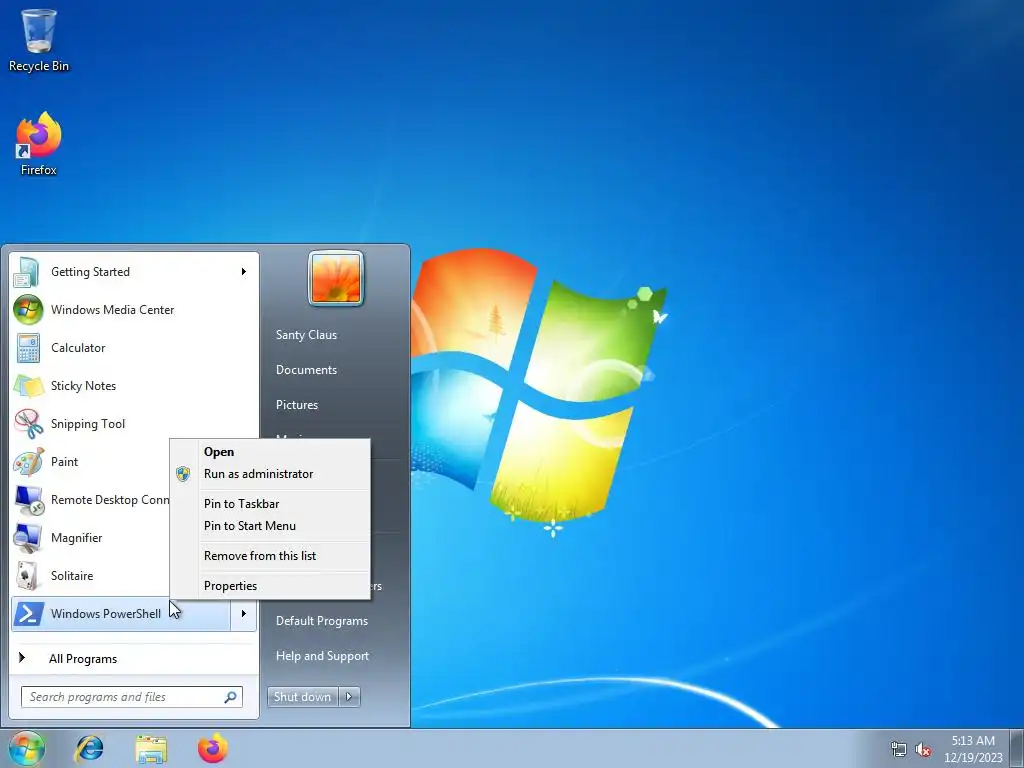
Task: Choose Open in the context menu
Action: pyautogui.click(x=219, y=452)
